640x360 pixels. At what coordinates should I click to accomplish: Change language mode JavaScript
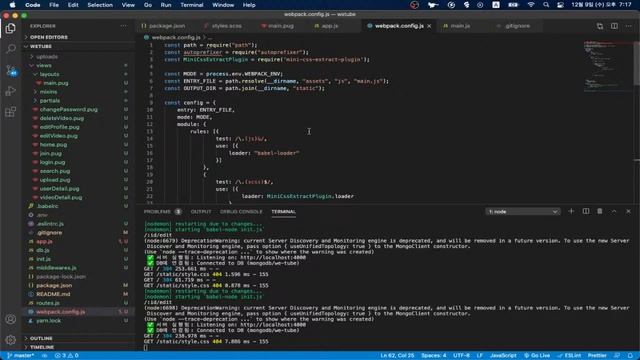click(x=503, y=356)
